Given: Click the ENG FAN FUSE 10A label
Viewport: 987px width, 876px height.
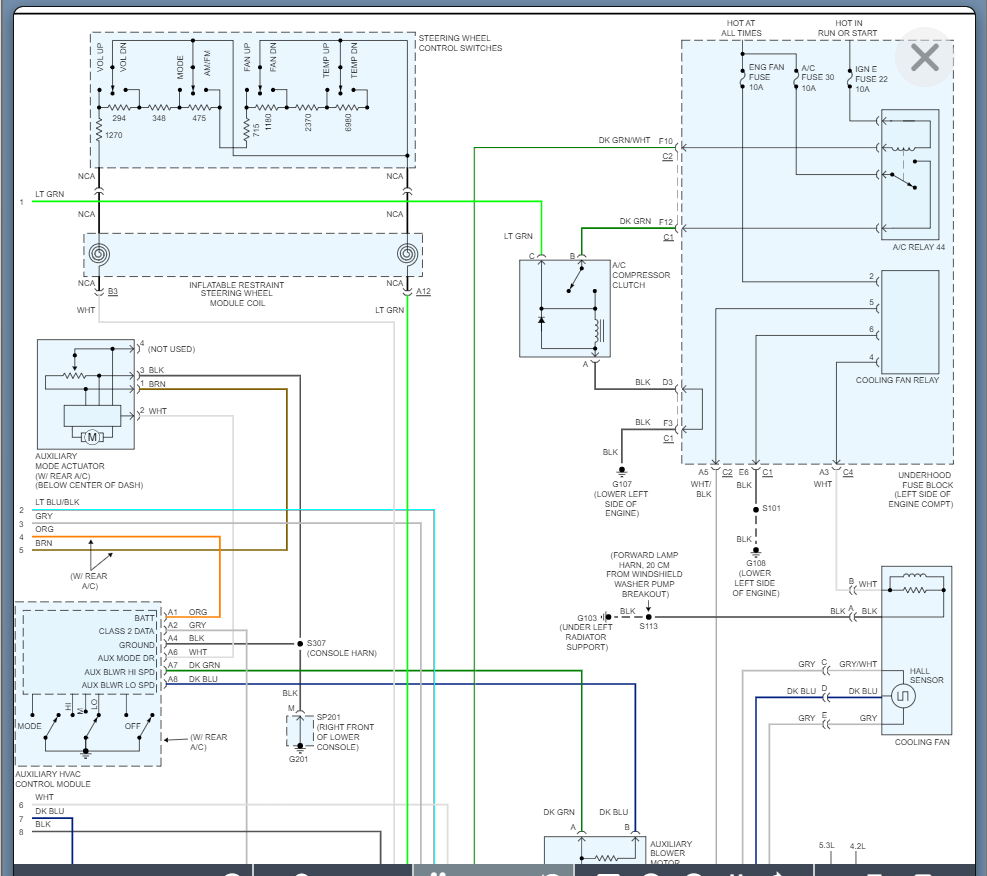Looking at the screenshot, I should point(761,77).
